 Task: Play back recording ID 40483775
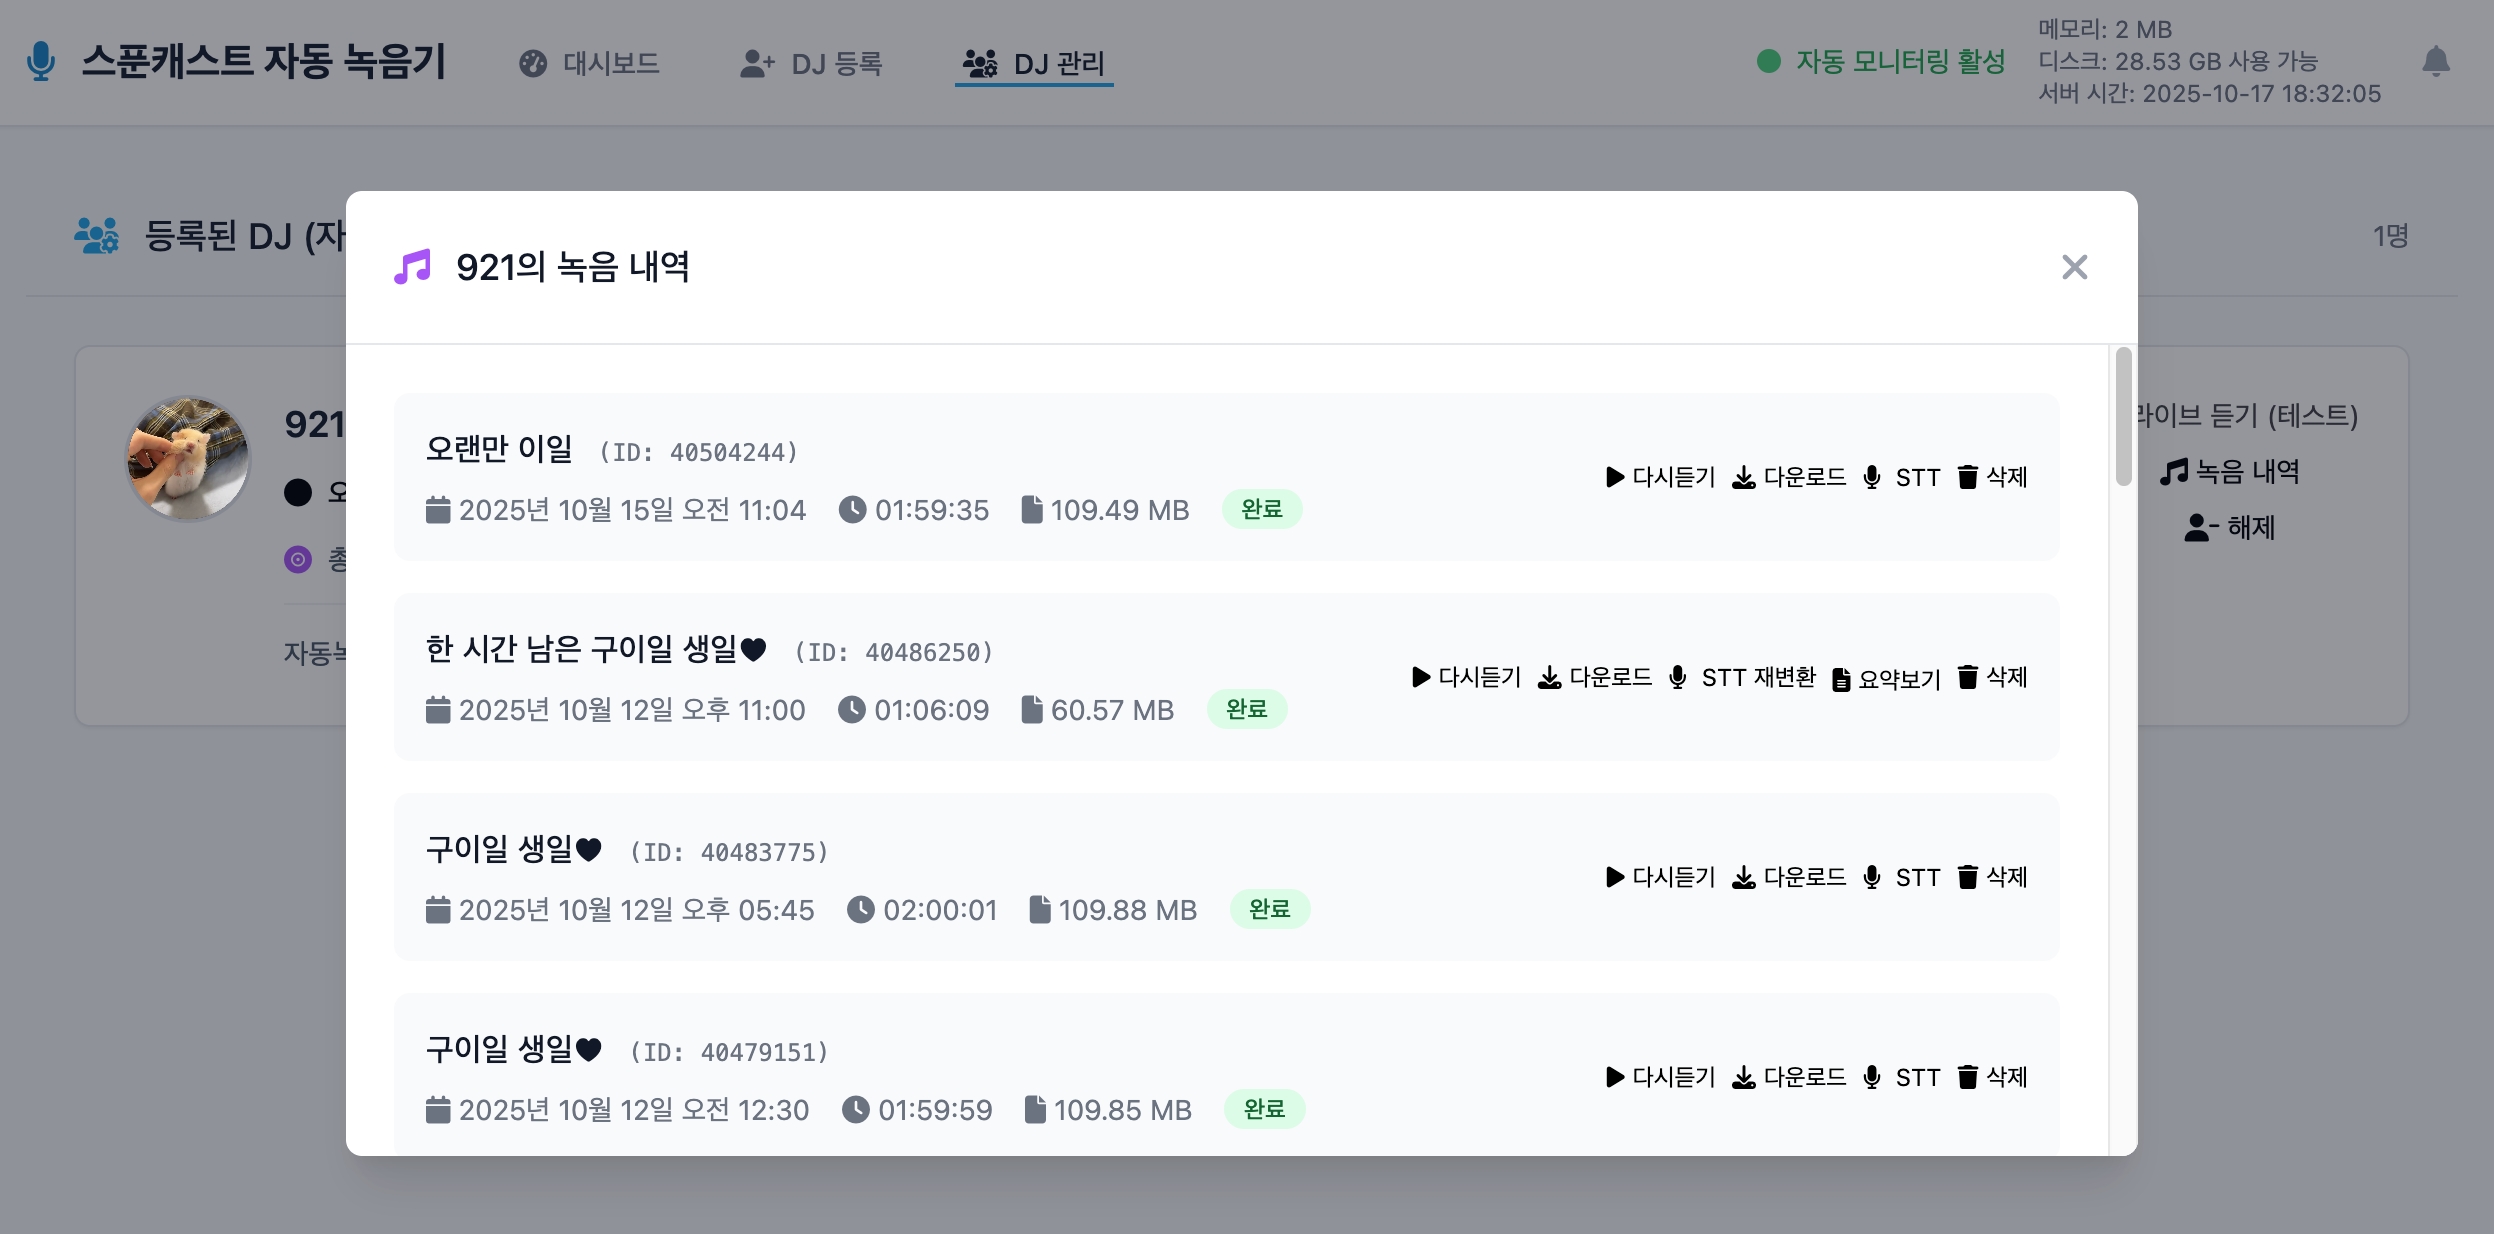coord(1660,877)
